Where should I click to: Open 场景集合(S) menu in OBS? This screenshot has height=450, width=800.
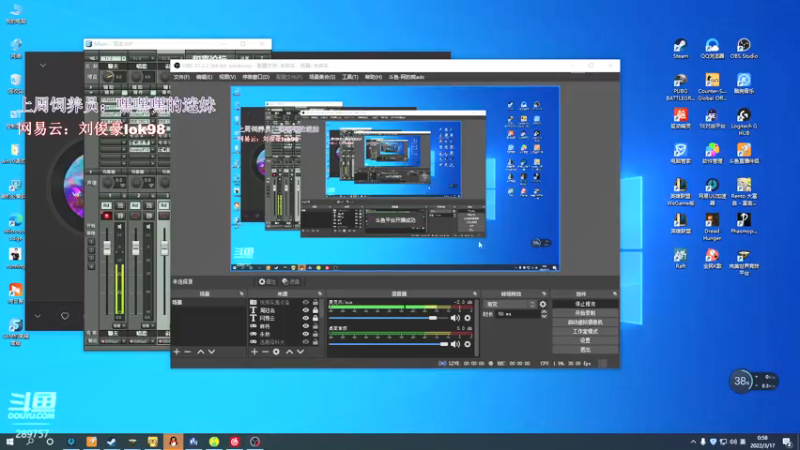click(x=322, y=77)
